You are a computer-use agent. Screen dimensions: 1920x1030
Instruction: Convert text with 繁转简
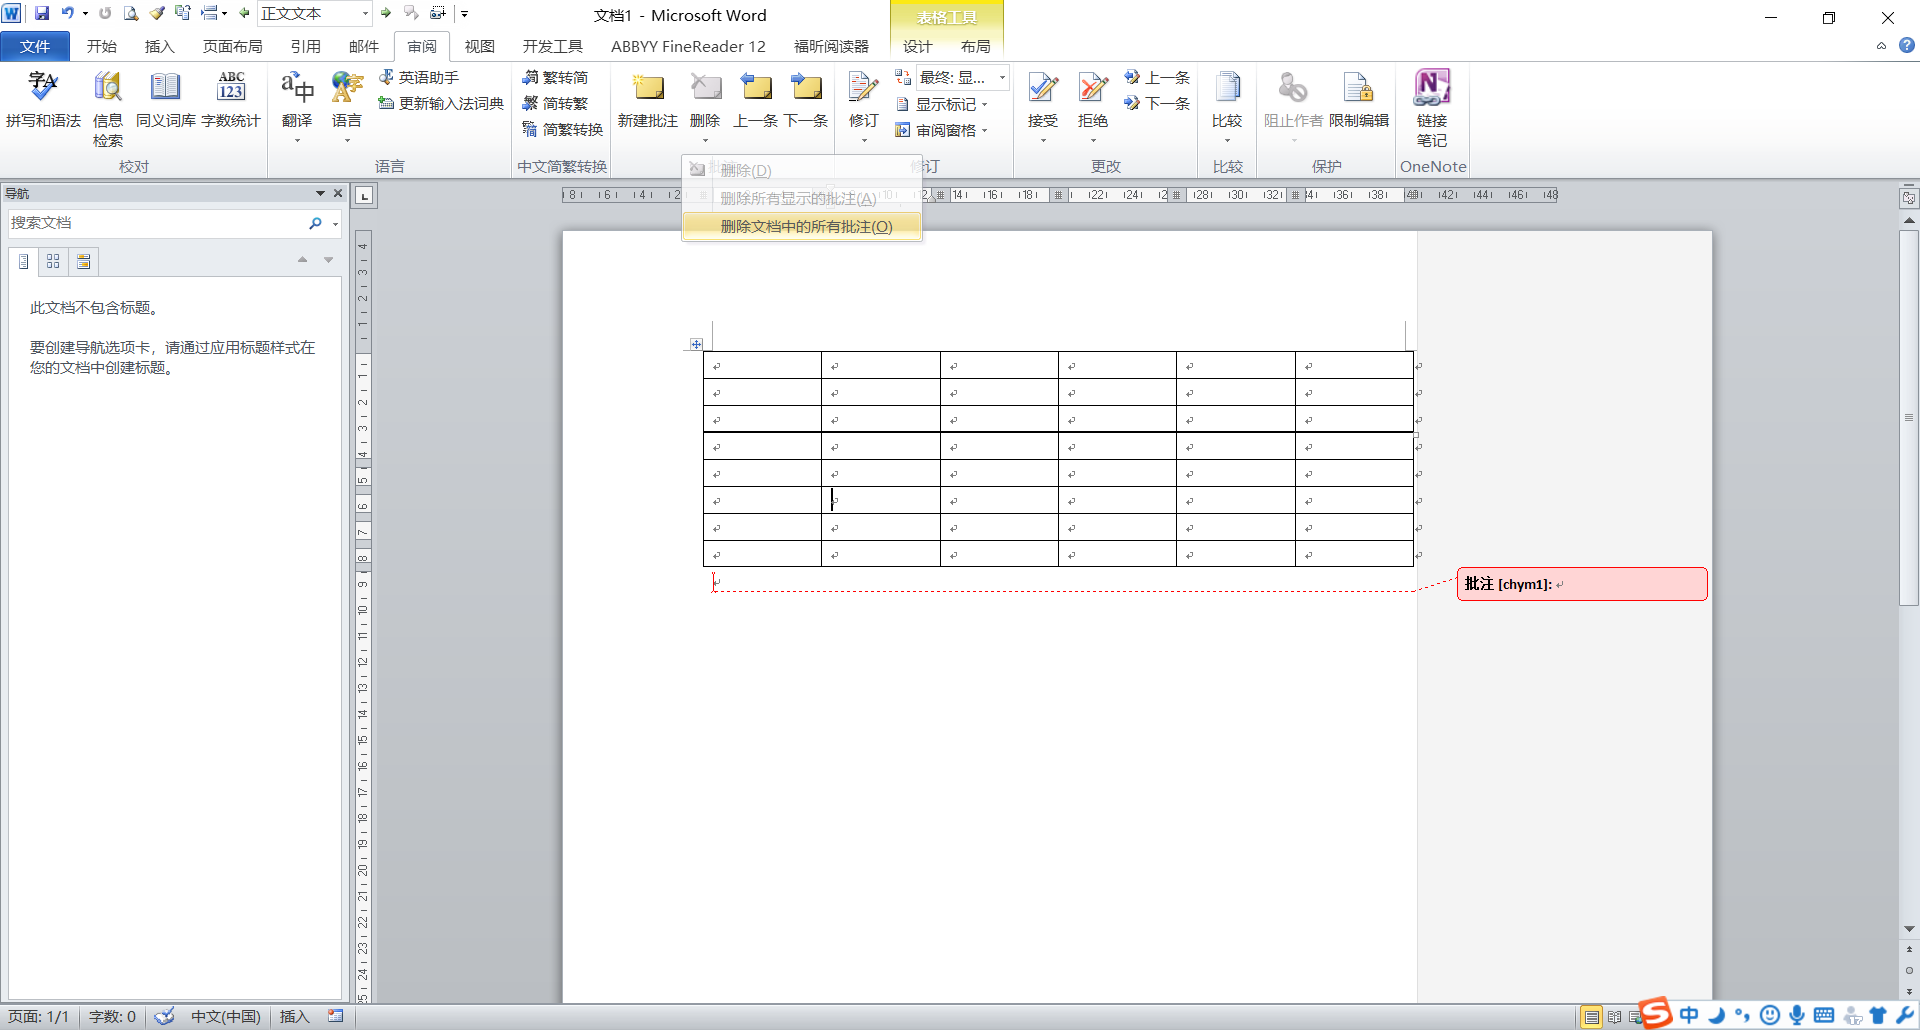tap(555, 77)
